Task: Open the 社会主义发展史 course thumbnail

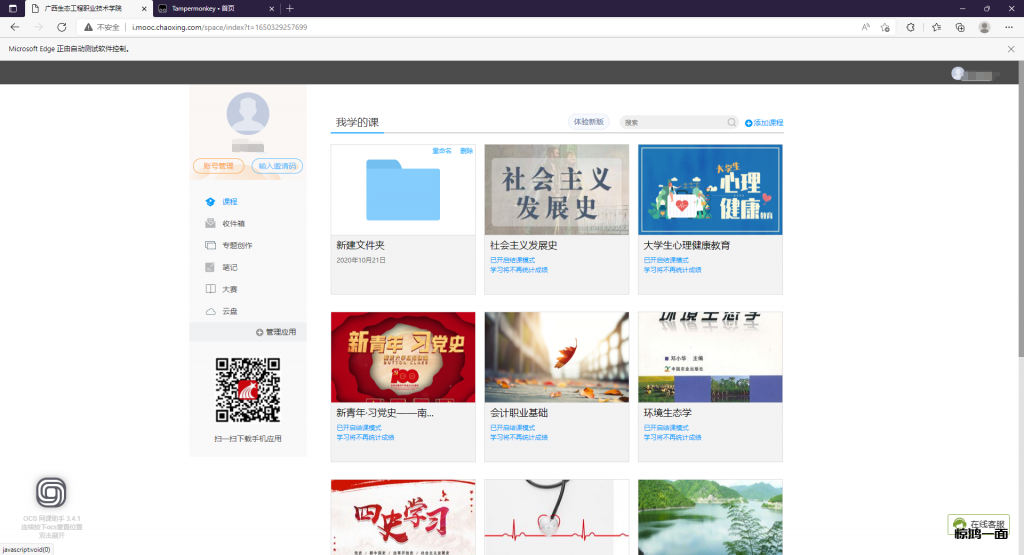Action: (x=556, y=189)
